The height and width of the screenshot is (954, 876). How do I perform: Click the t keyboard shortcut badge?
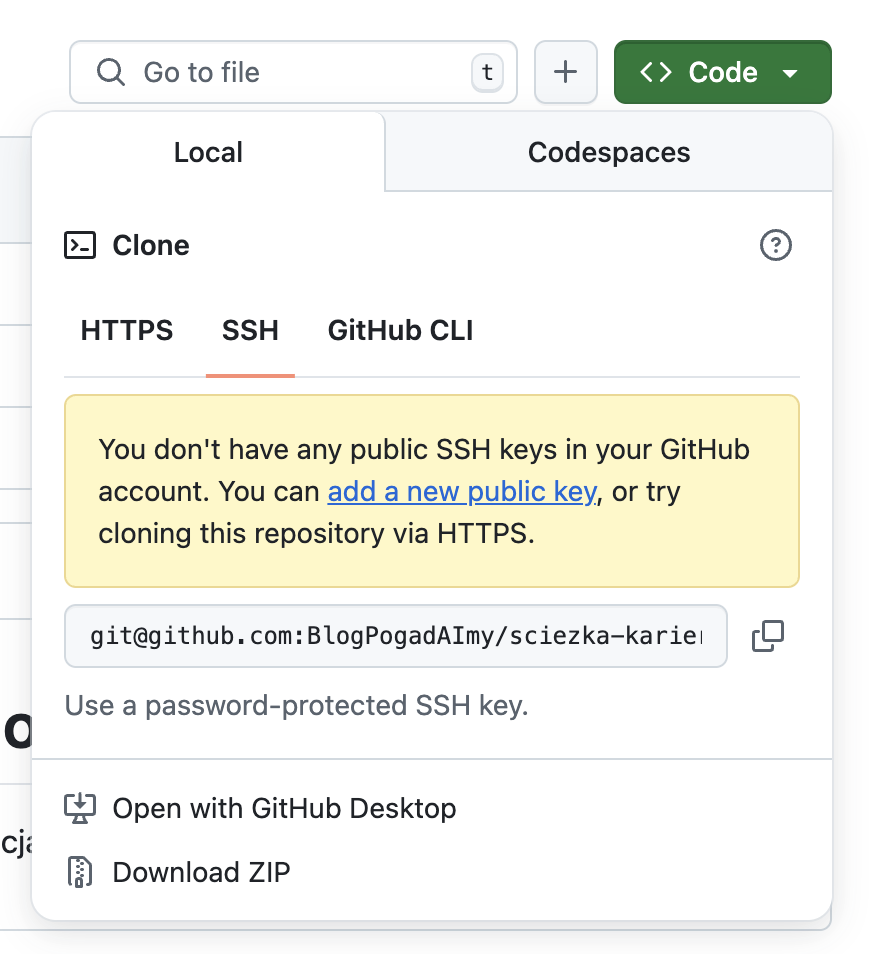pos(487,71)
